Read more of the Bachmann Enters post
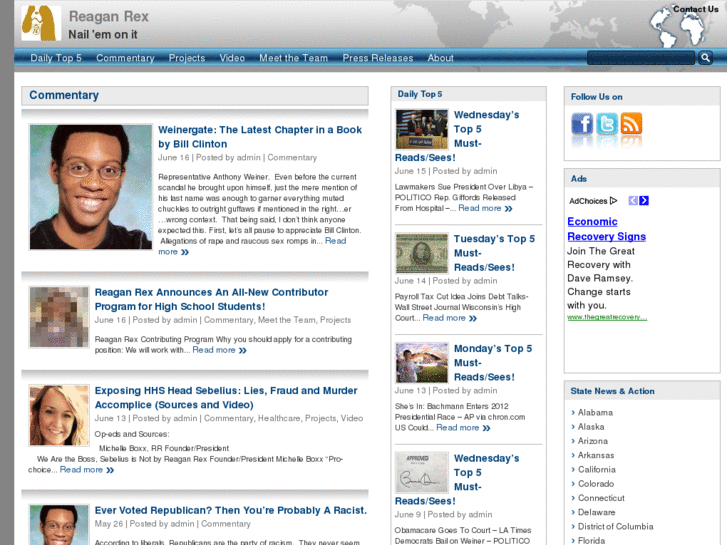The width and height of the screenshot is (727, 545). click(463, 428)
